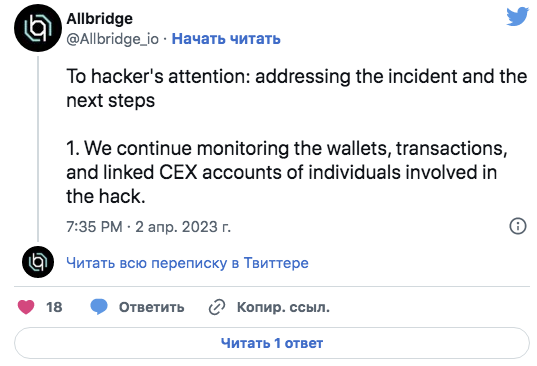Click the chain link copy icon
The height and width of the screenshot is (366, 537).
[217, 307]
